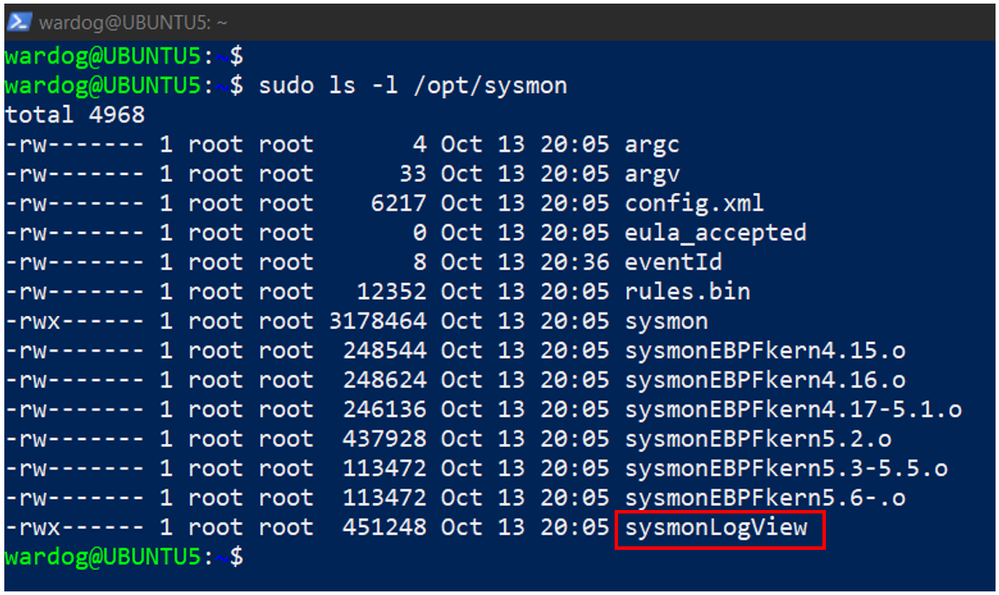Click the eula_accepted file entry
The image size is (999, 595).
[x=715, y=233]
